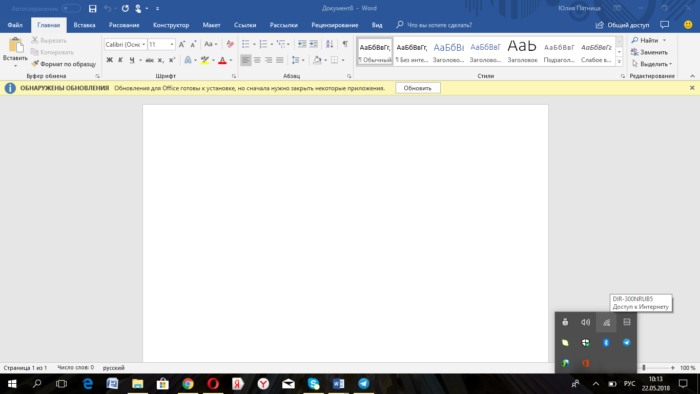The height and width of the screenshot is (394, 700).
Task: Toggle superscript x² formatting
Action: [172, 60]
